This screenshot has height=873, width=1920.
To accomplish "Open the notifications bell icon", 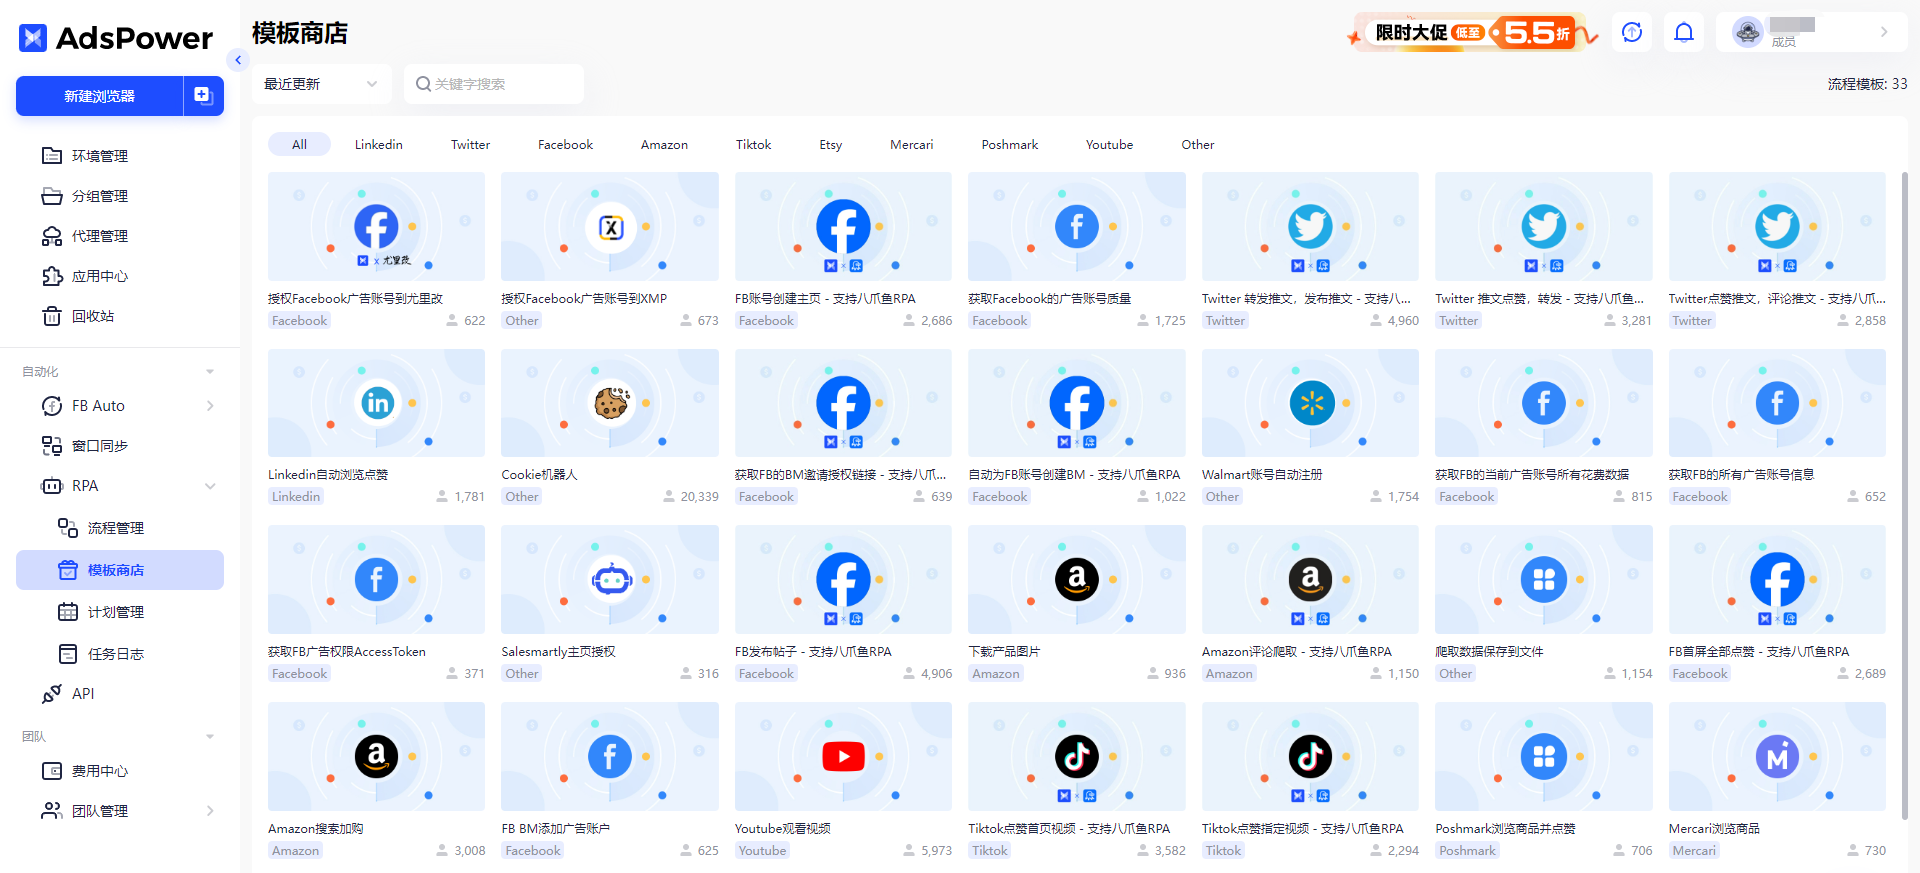I will [1684, 32].
